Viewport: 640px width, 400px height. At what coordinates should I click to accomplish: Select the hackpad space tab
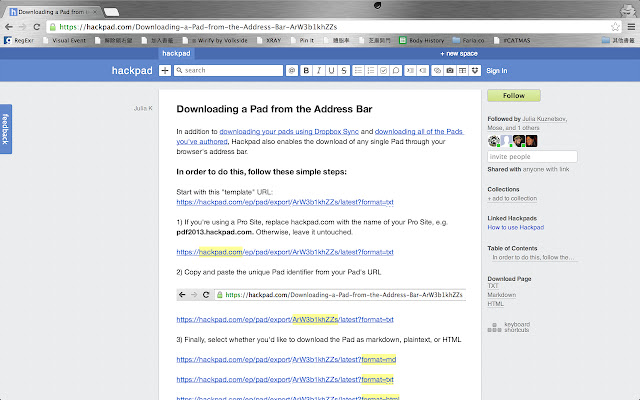coord(176,53)
